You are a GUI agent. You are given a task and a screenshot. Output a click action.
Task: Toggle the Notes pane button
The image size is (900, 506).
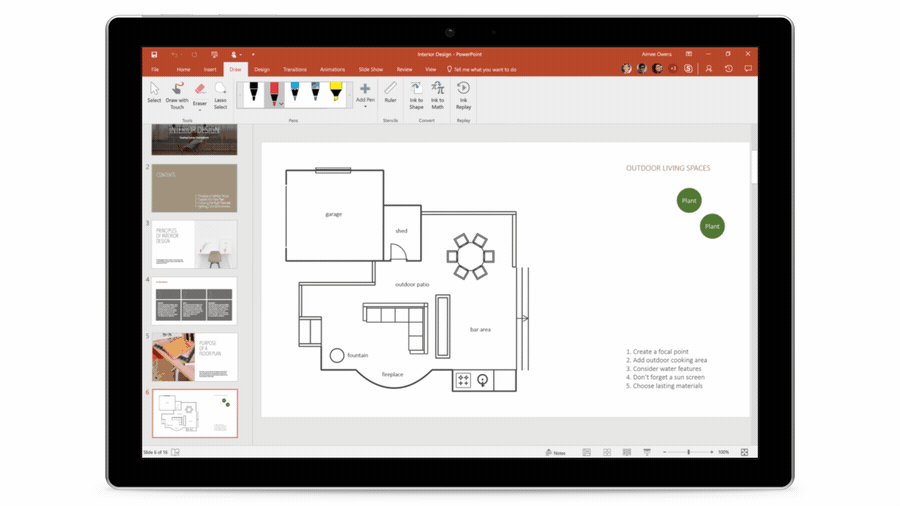click(x=556, y=453)
